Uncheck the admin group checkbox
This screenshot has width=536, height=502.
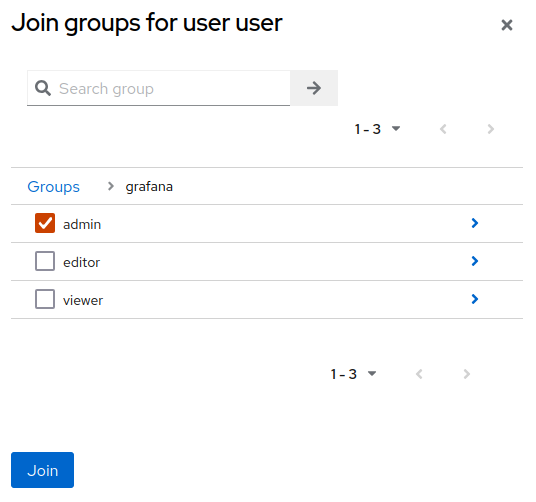(45, 223)
